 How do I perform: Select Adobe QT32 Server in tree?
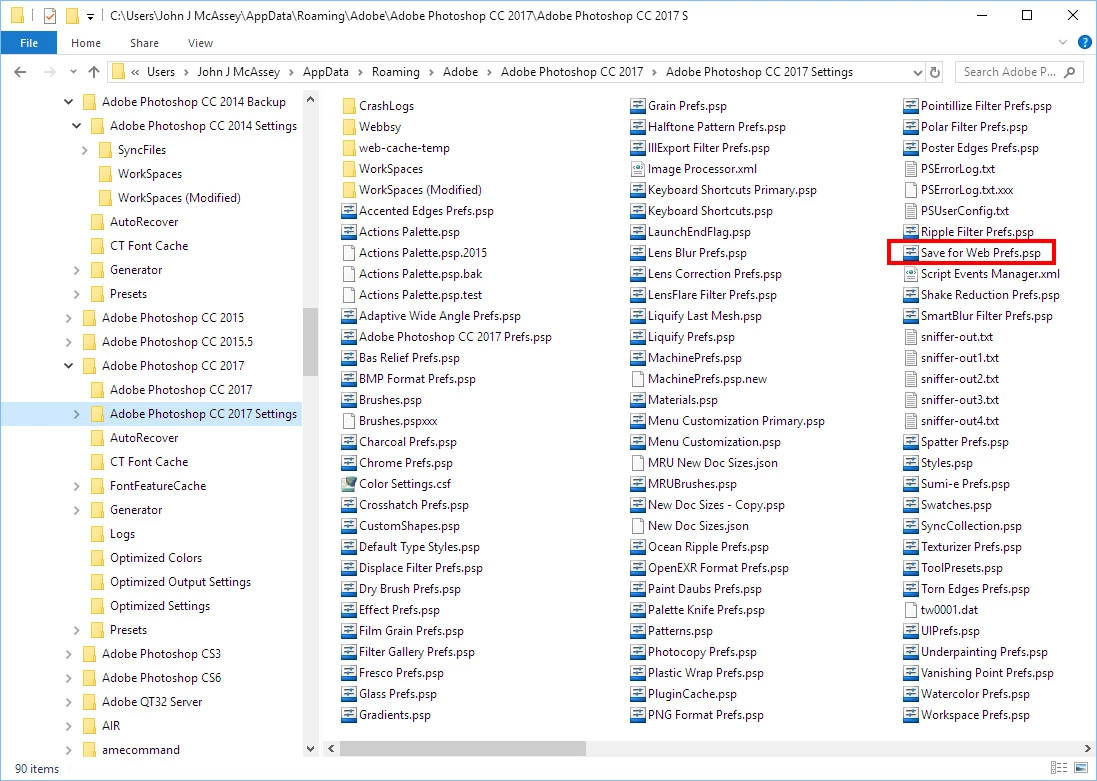pos(152,702)
